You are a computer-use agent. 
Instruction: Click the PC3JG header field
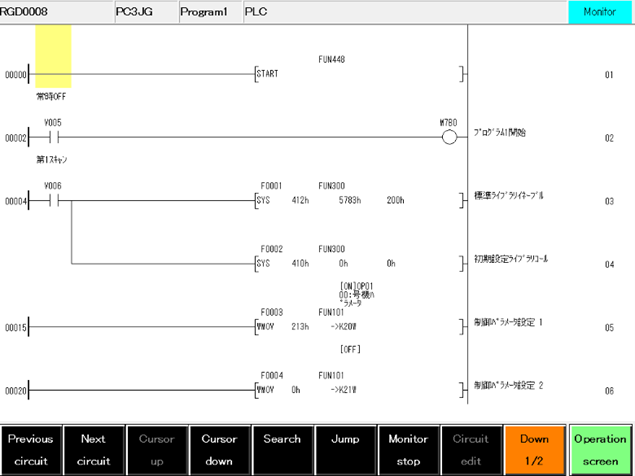(142, 12)
